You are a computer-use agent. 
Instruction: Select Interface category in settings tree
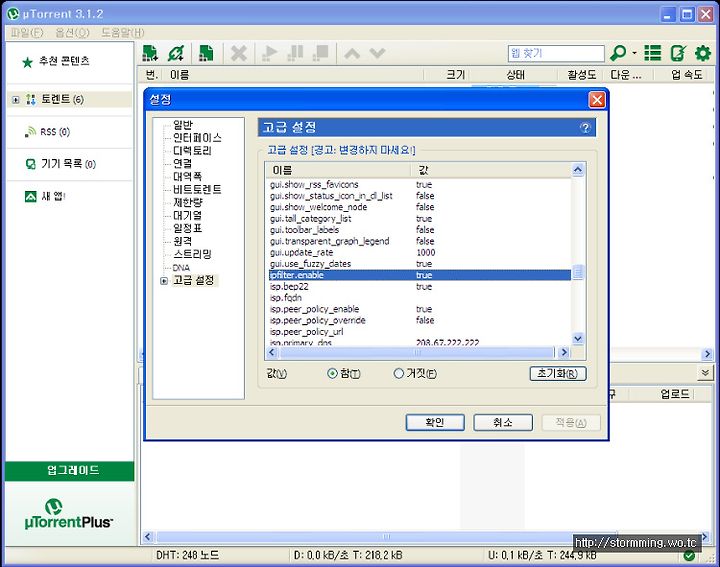click(x=197, y=138)
